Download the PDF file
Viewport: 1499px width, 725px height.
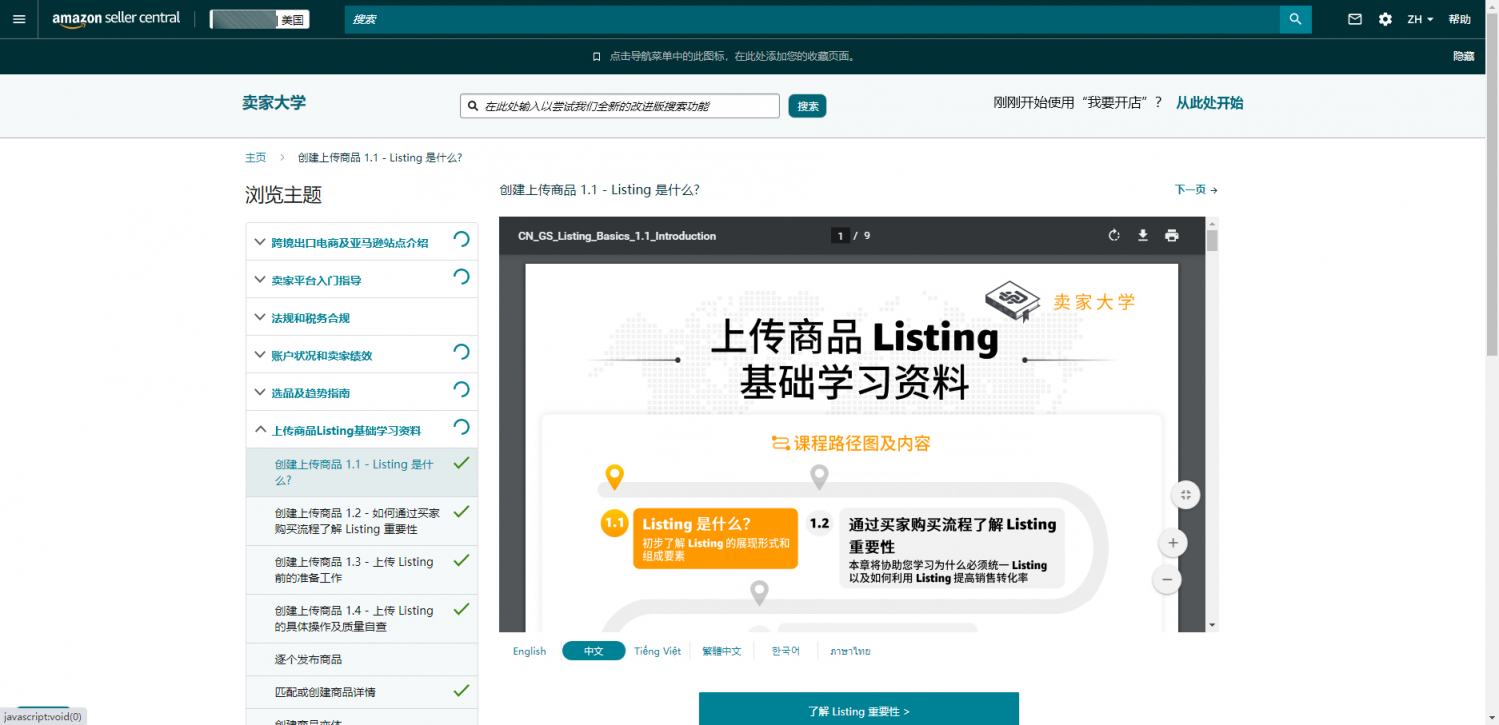pos(1143,236)
